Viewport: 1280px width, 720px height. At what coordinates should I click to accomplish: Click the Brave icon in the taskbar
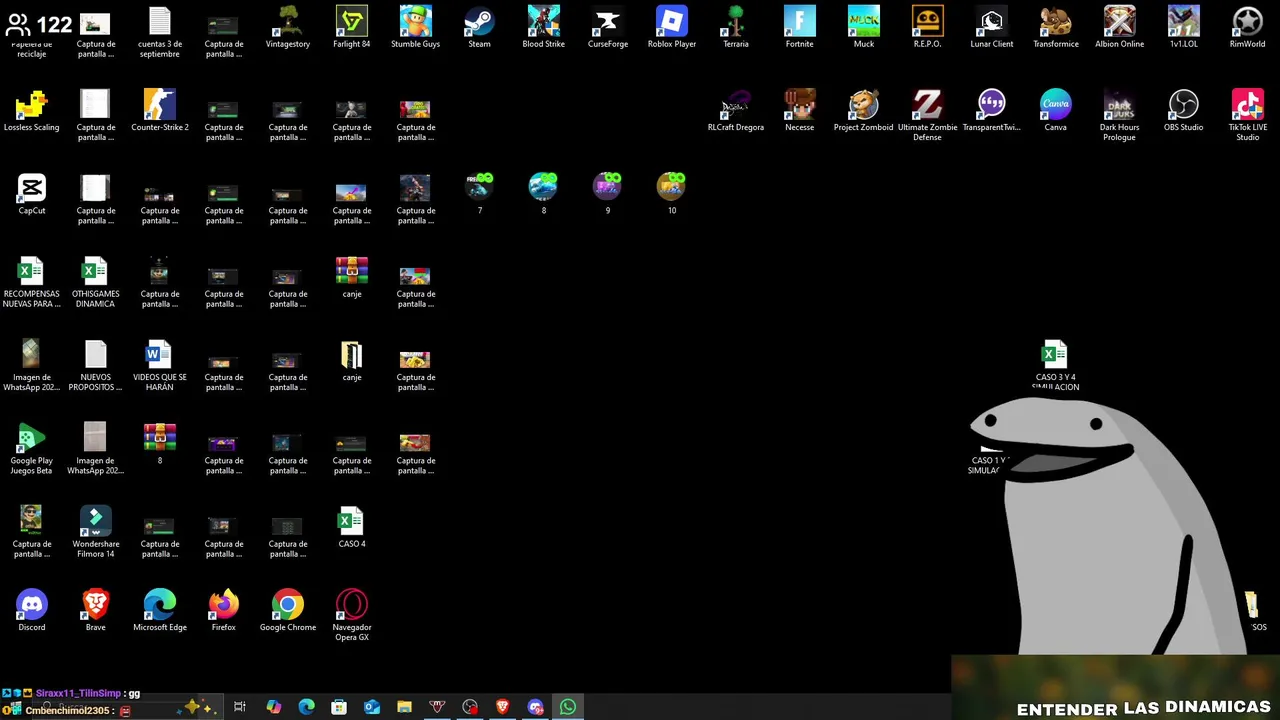pyautogui.click(x=503, y=707)
